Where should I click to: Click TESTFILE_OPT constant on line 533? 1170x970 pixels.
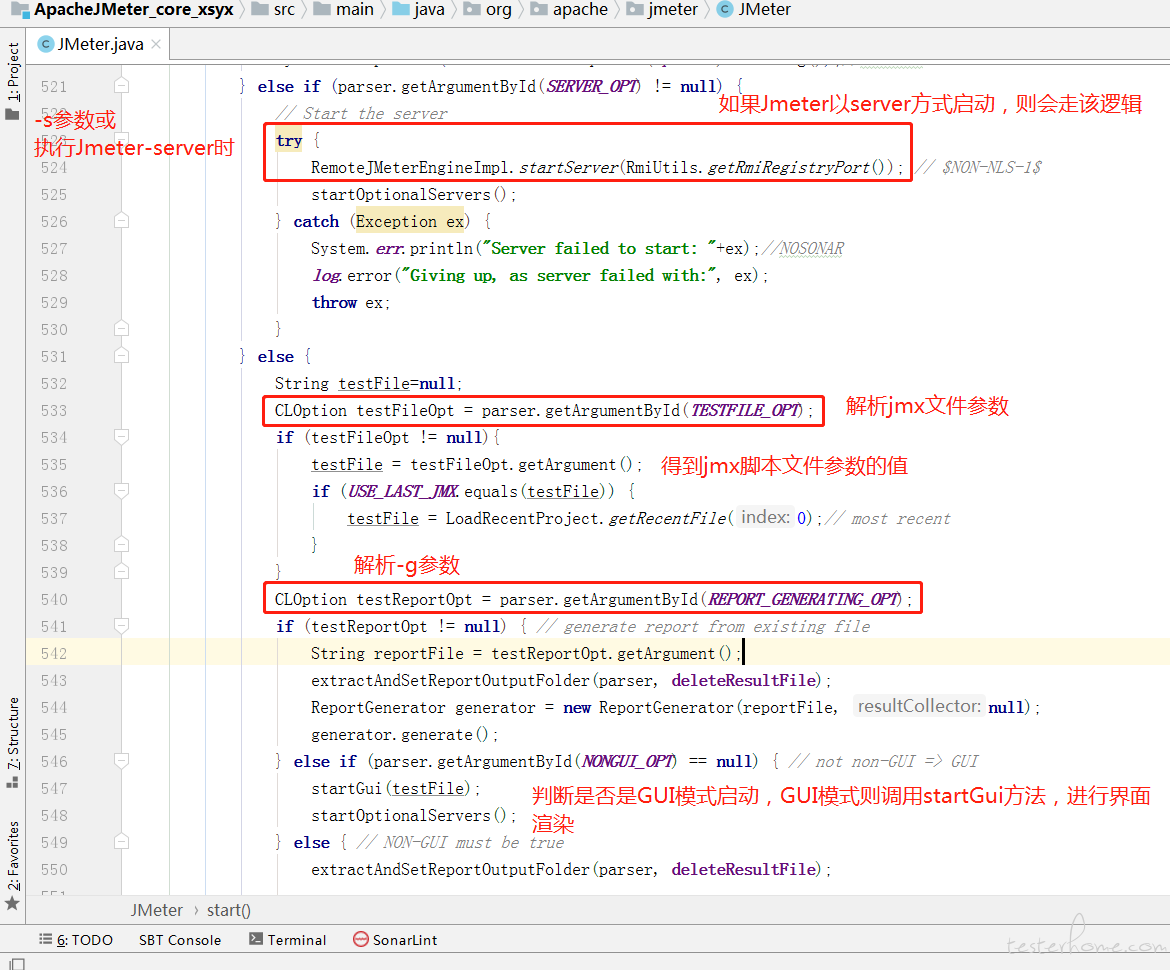click(x=746, y=410)
